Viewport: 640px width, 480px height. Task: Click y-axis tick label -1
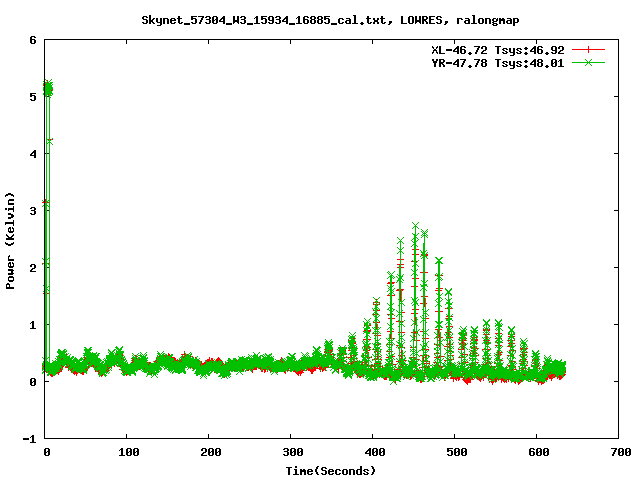[29, 439]
